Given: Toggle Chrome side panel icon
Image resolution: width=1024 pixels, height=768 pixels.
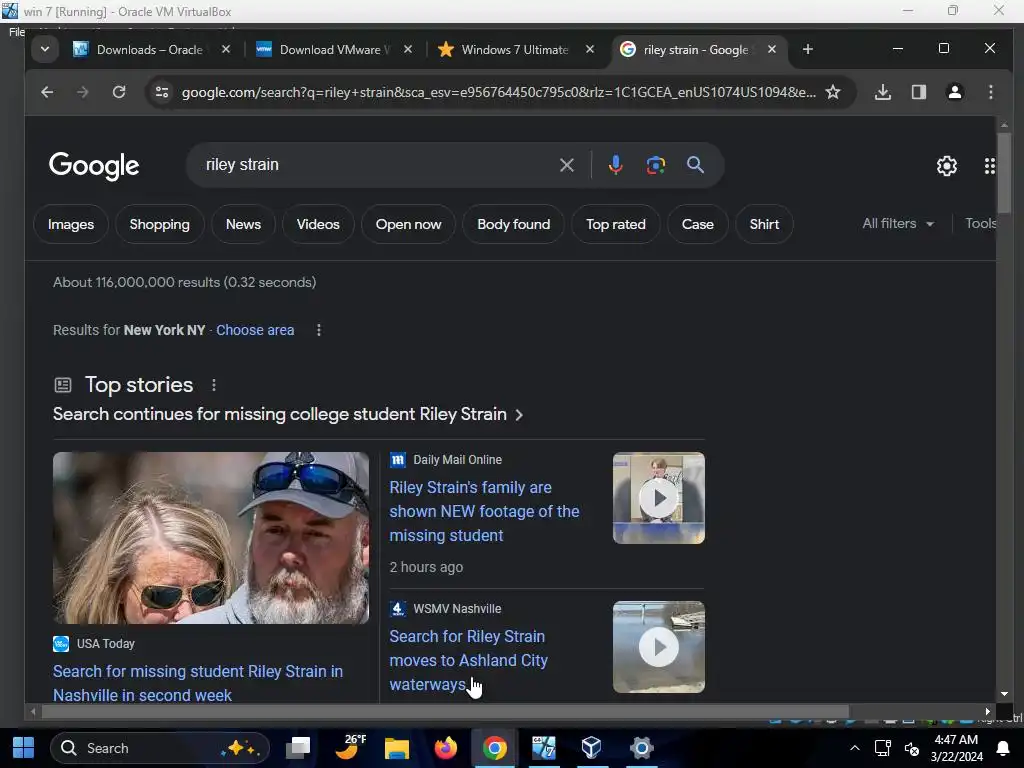Looking at the screenshot, I should point(919,92).
